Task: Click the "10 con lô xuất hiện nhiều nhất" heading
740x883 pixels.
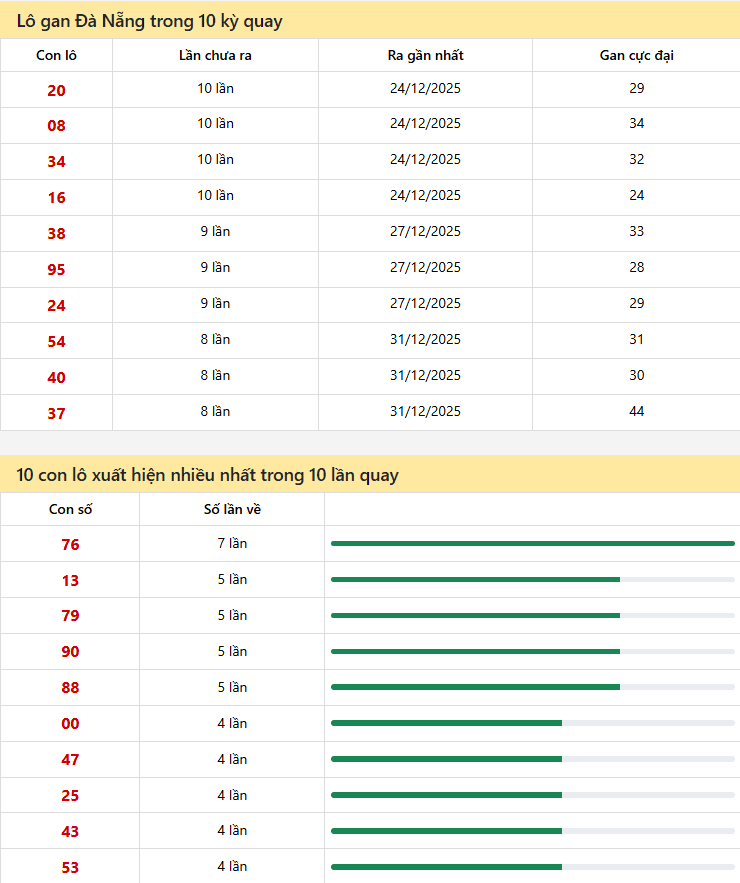Action: pos(208,474)
